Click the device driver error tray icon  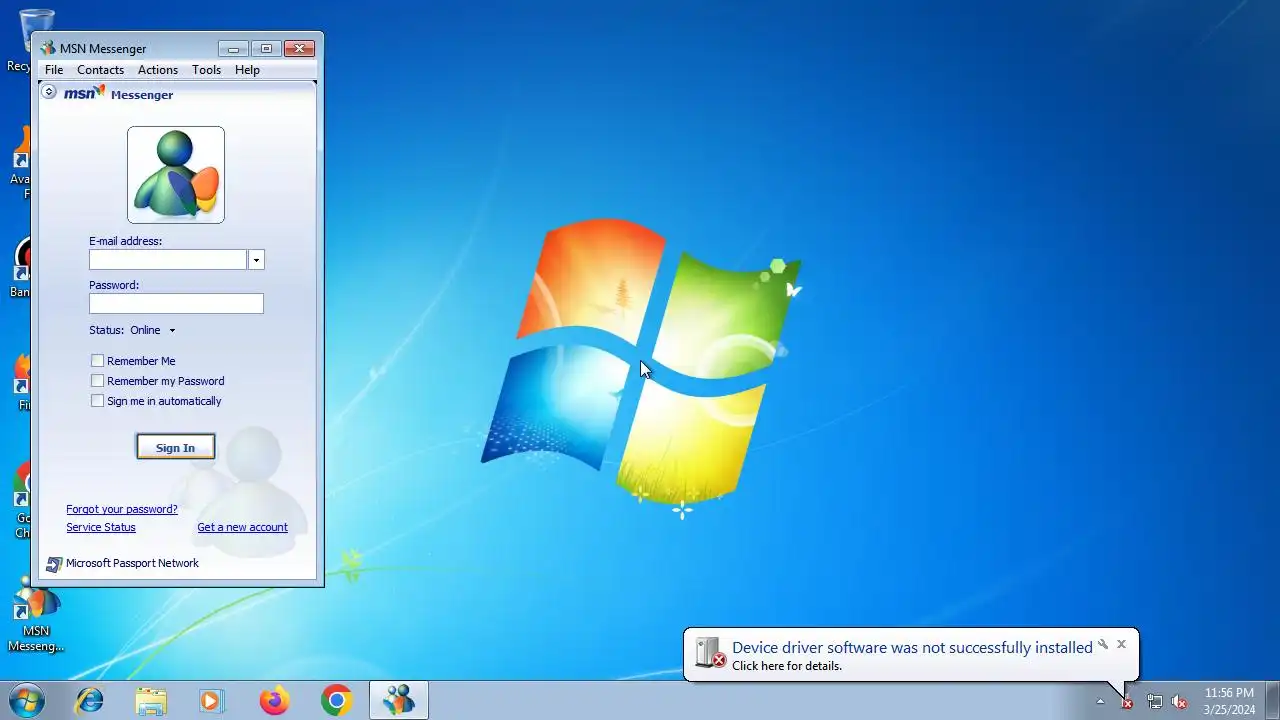pyautogui.click(x=1126, y=702)
